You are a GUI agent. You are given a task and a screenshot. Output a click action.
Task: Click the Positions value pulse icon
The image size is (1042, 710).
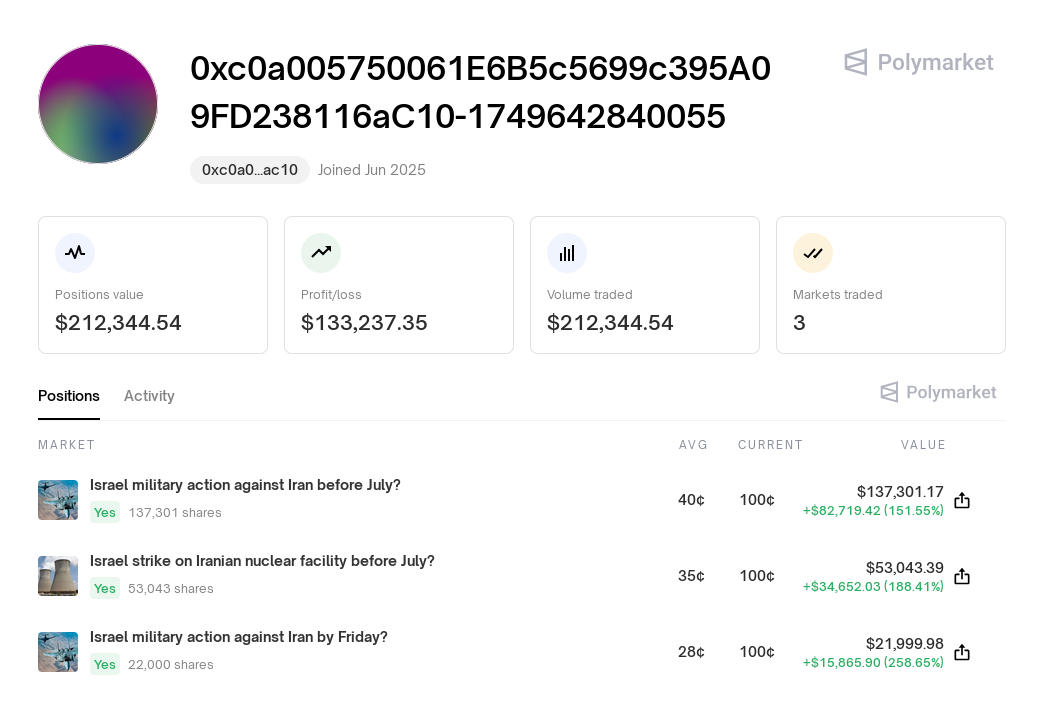(x=75, y=253)
